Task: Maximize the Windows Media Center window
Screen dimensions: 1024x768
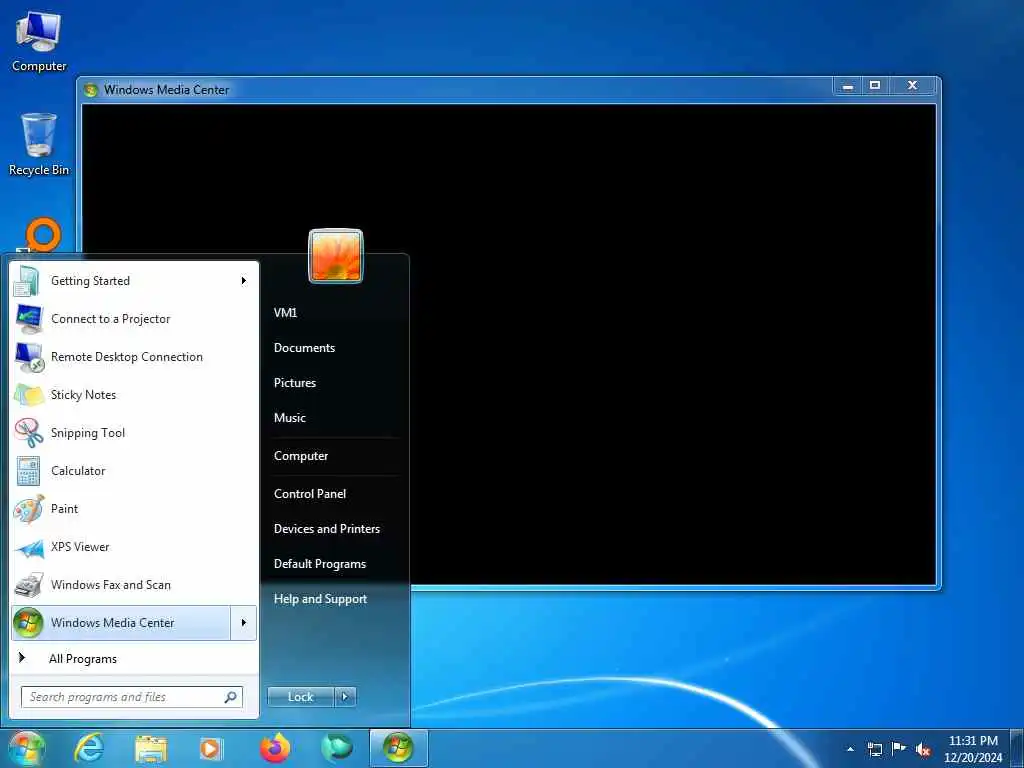Action: [875, 86]
